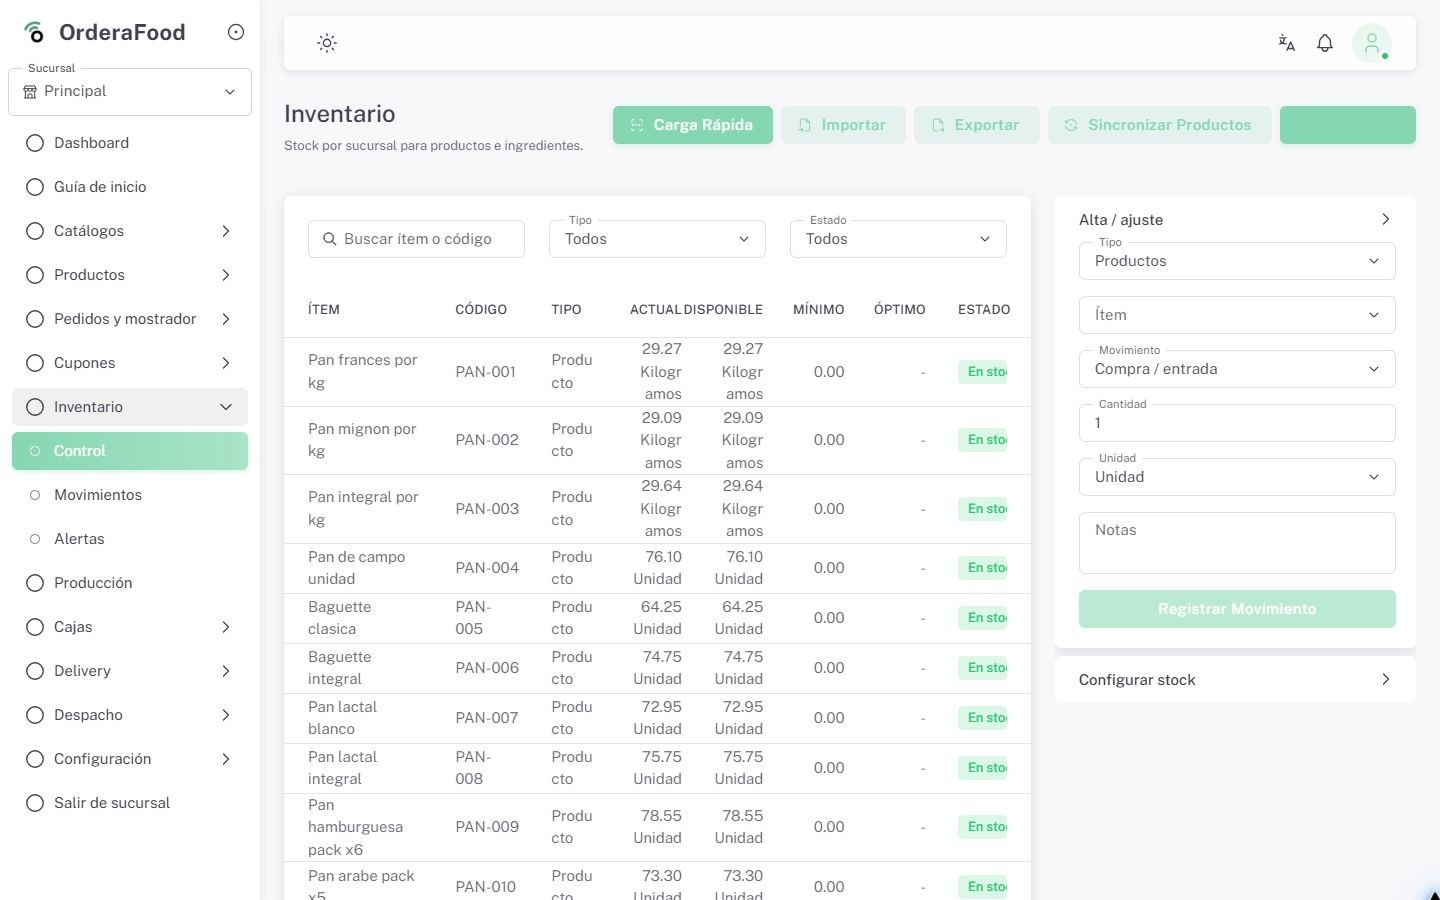The image size is (1440, 900).
Task: Select the Control submenu item
Action: click(x=130, y=451)
